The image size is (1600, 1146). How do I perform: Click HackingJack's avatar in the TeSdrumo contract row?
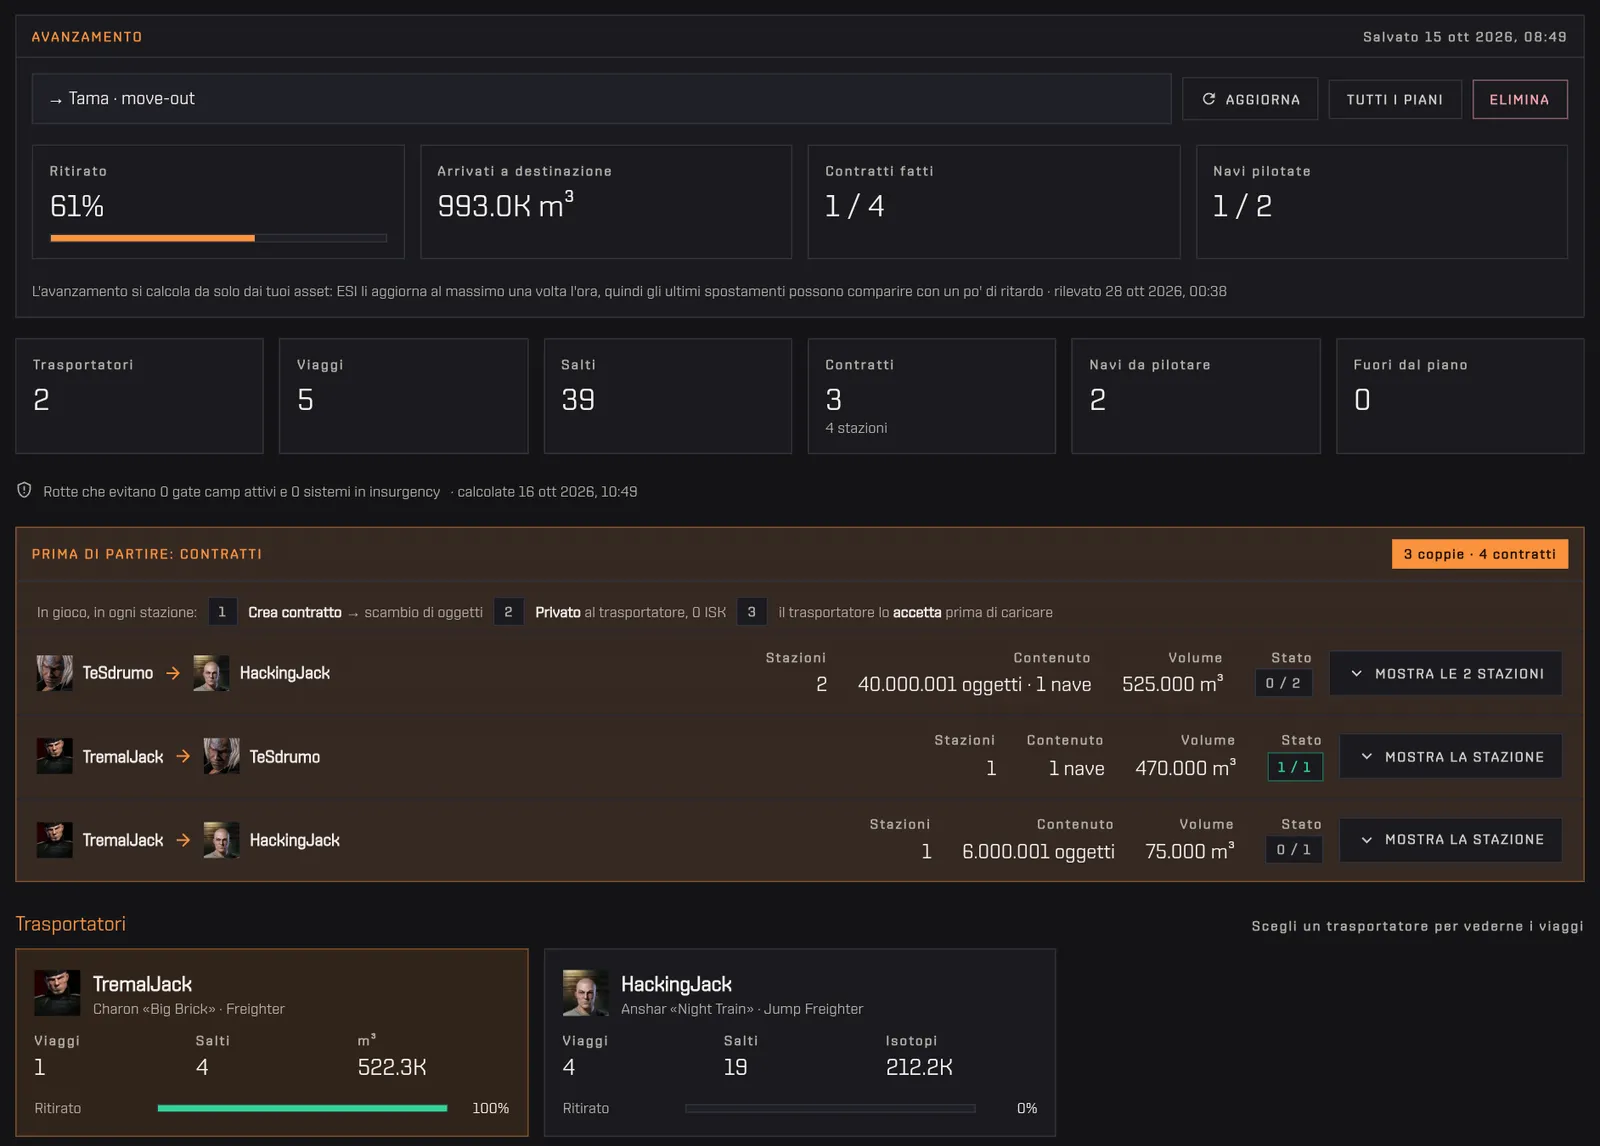coord(211,673)
